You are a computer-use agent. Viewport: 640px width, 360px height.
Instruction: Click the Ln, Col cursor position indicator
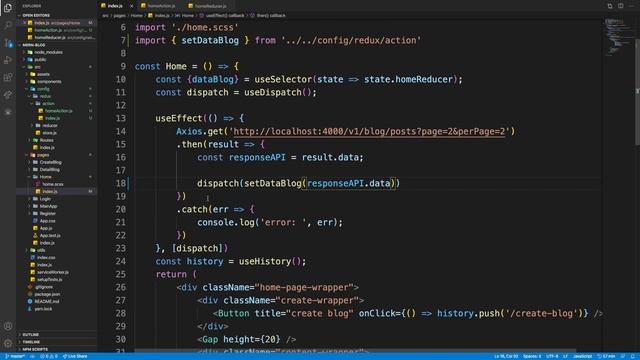[x=506, y=356]
